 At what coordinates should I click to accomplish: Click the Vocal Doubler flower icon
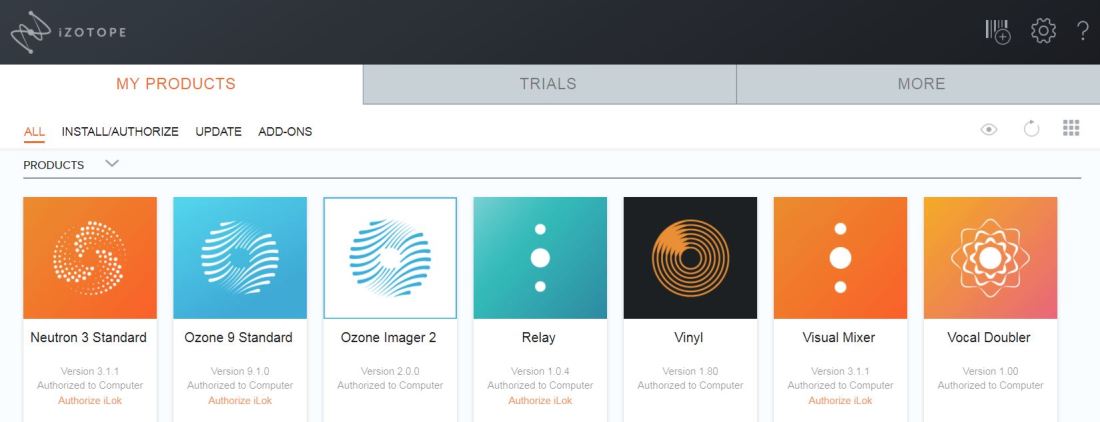coord(990,258)
